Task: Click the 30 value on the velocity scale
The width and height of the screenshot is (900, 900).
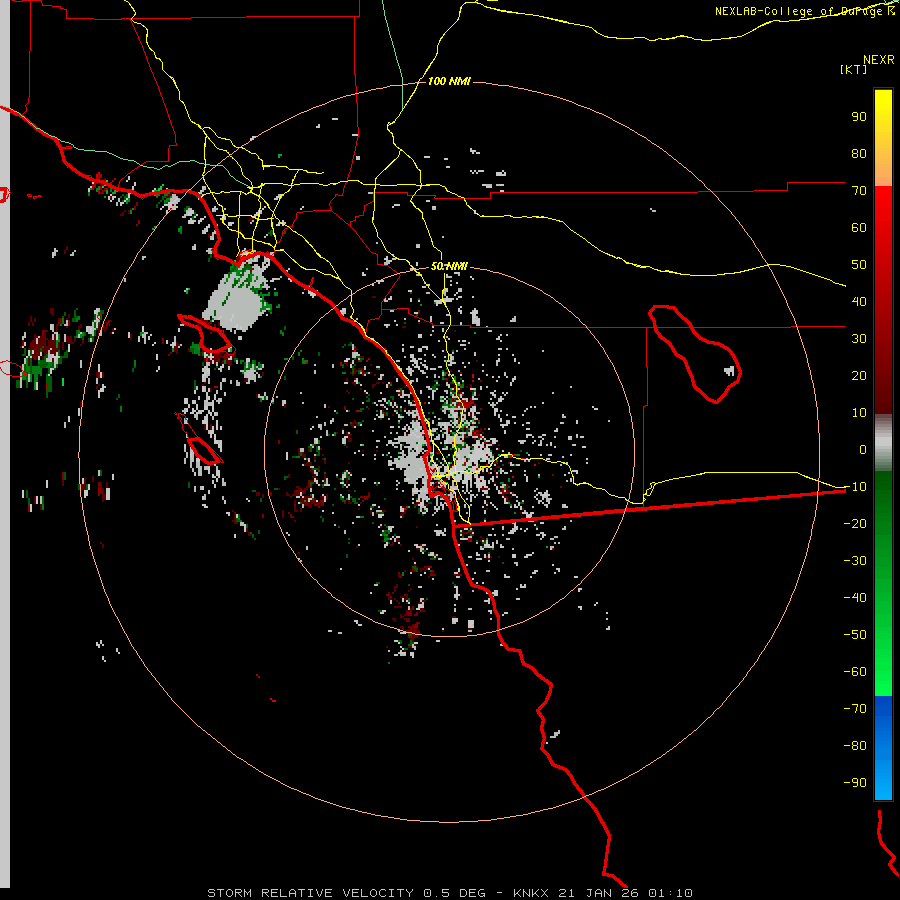Action: point(859,339)
